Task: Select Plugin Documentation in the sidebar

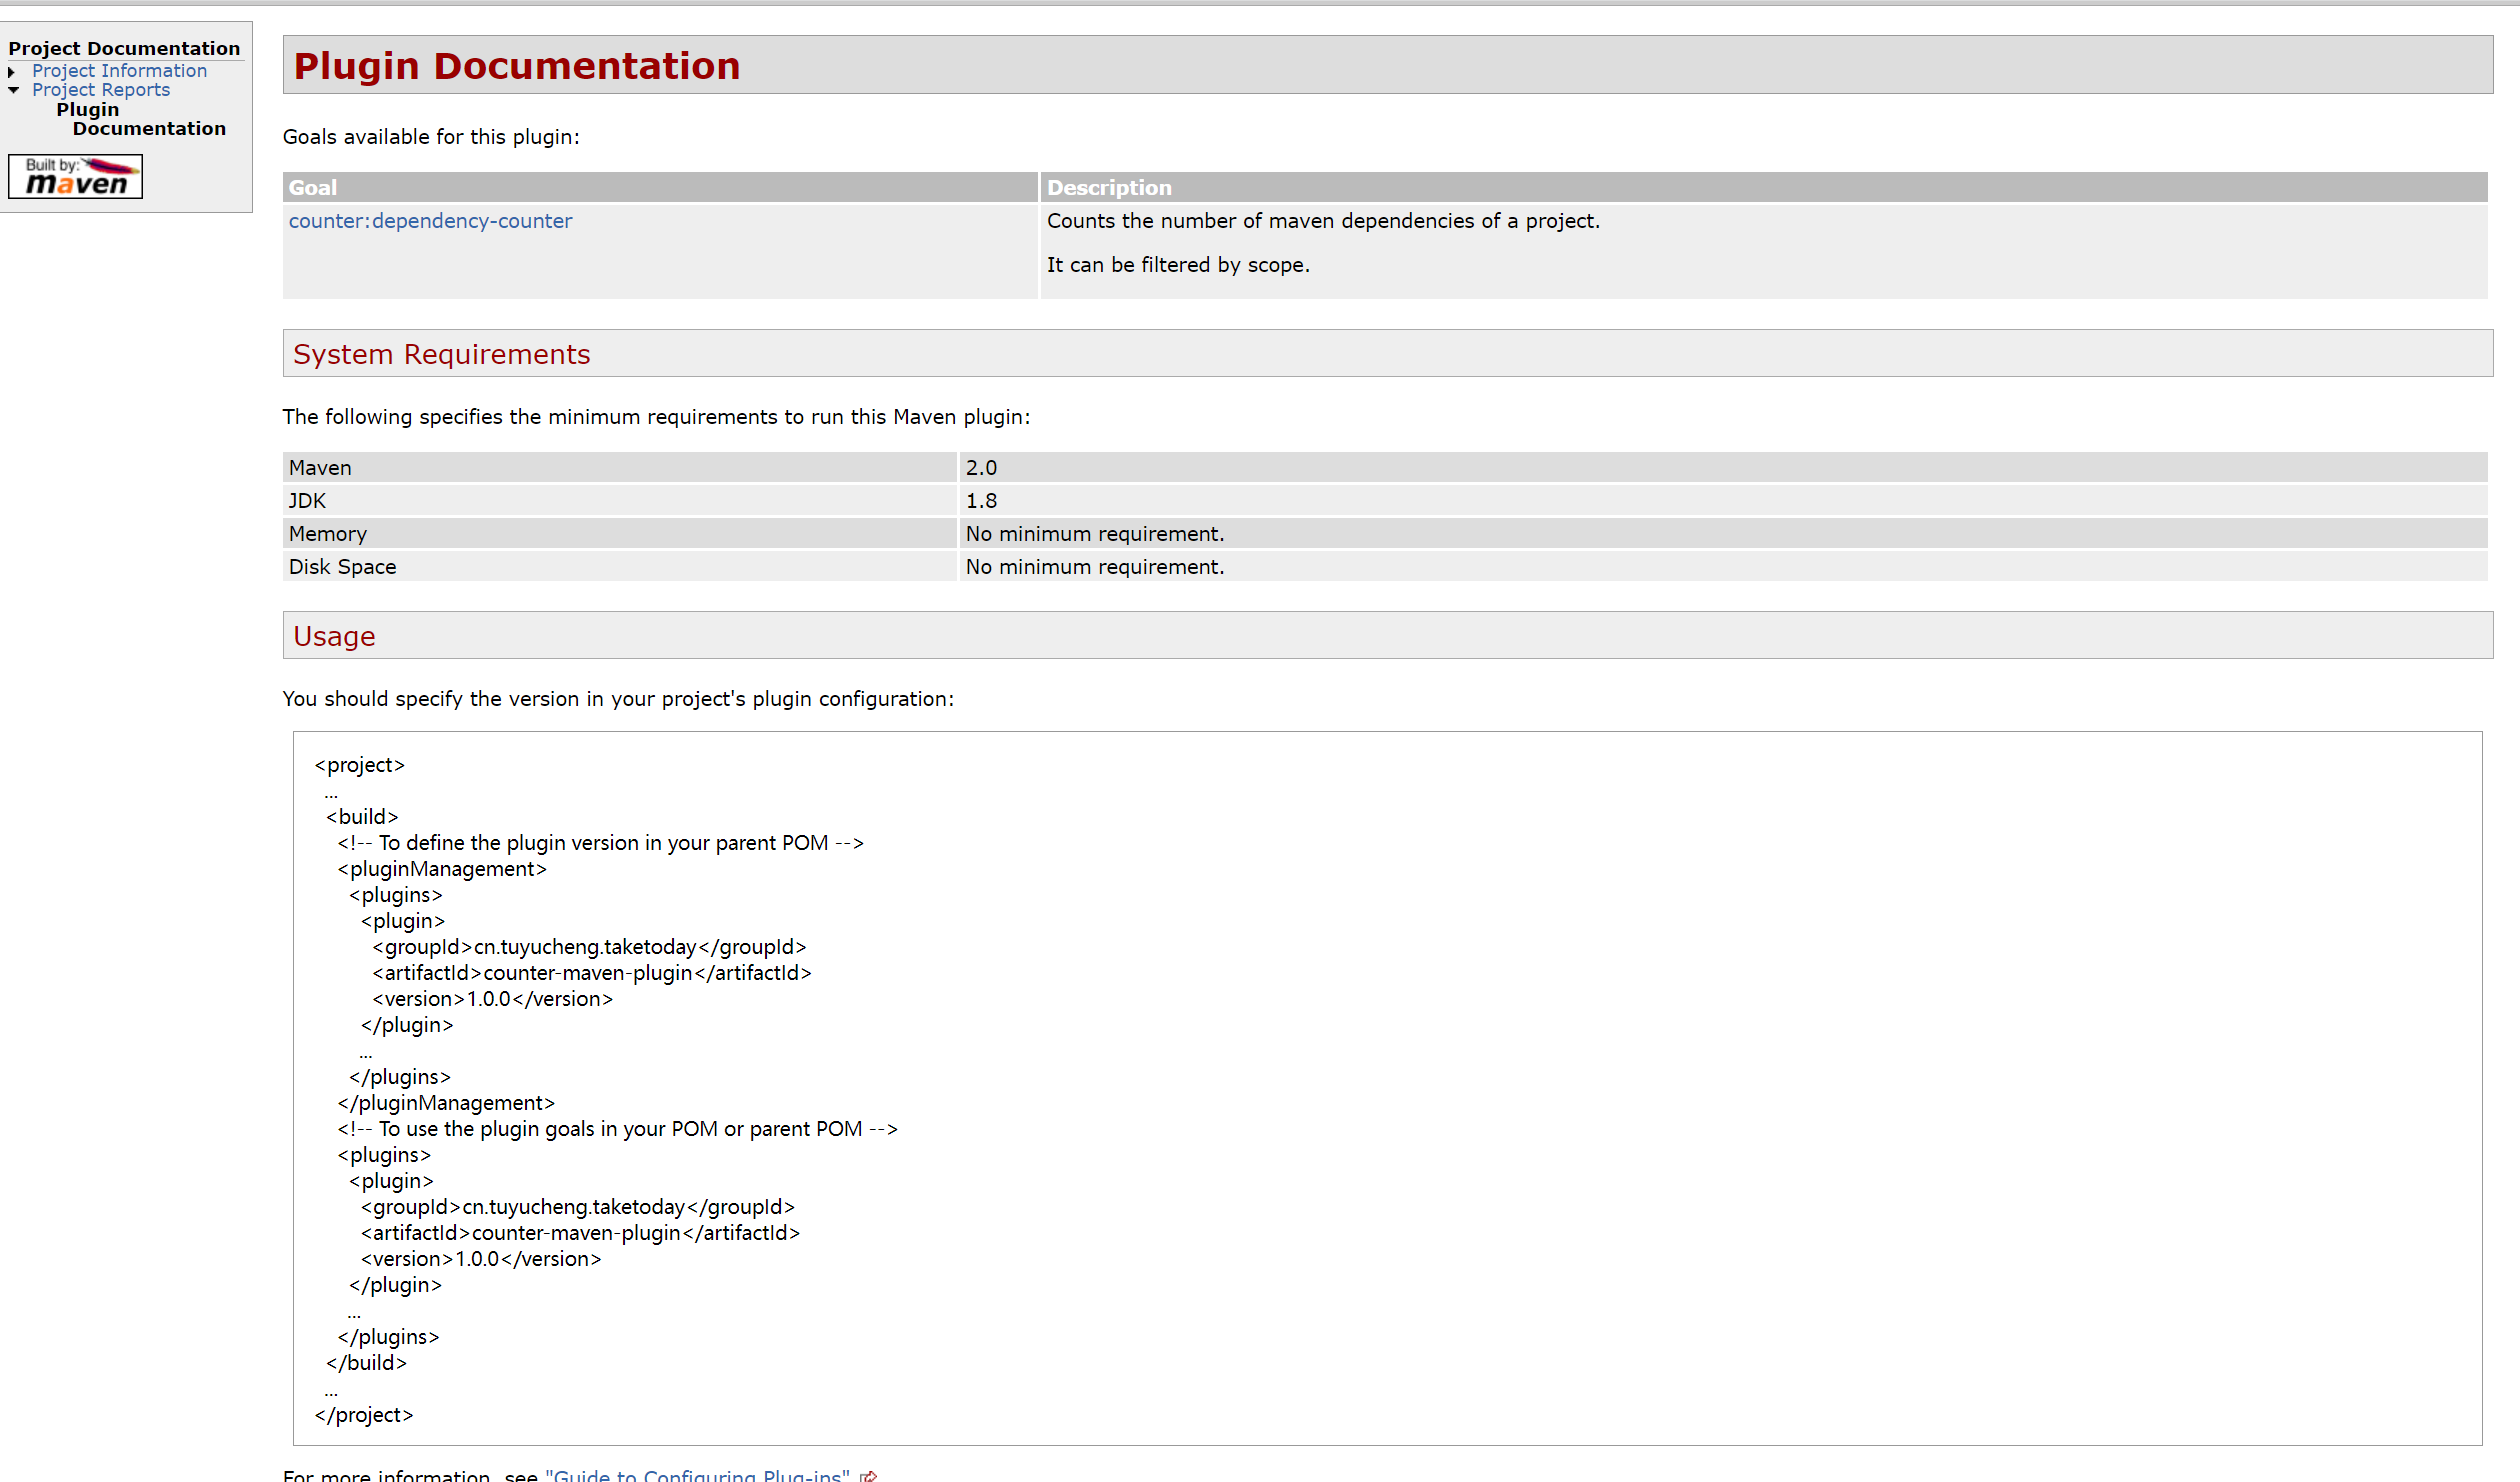Action: [x=141, y=119]
